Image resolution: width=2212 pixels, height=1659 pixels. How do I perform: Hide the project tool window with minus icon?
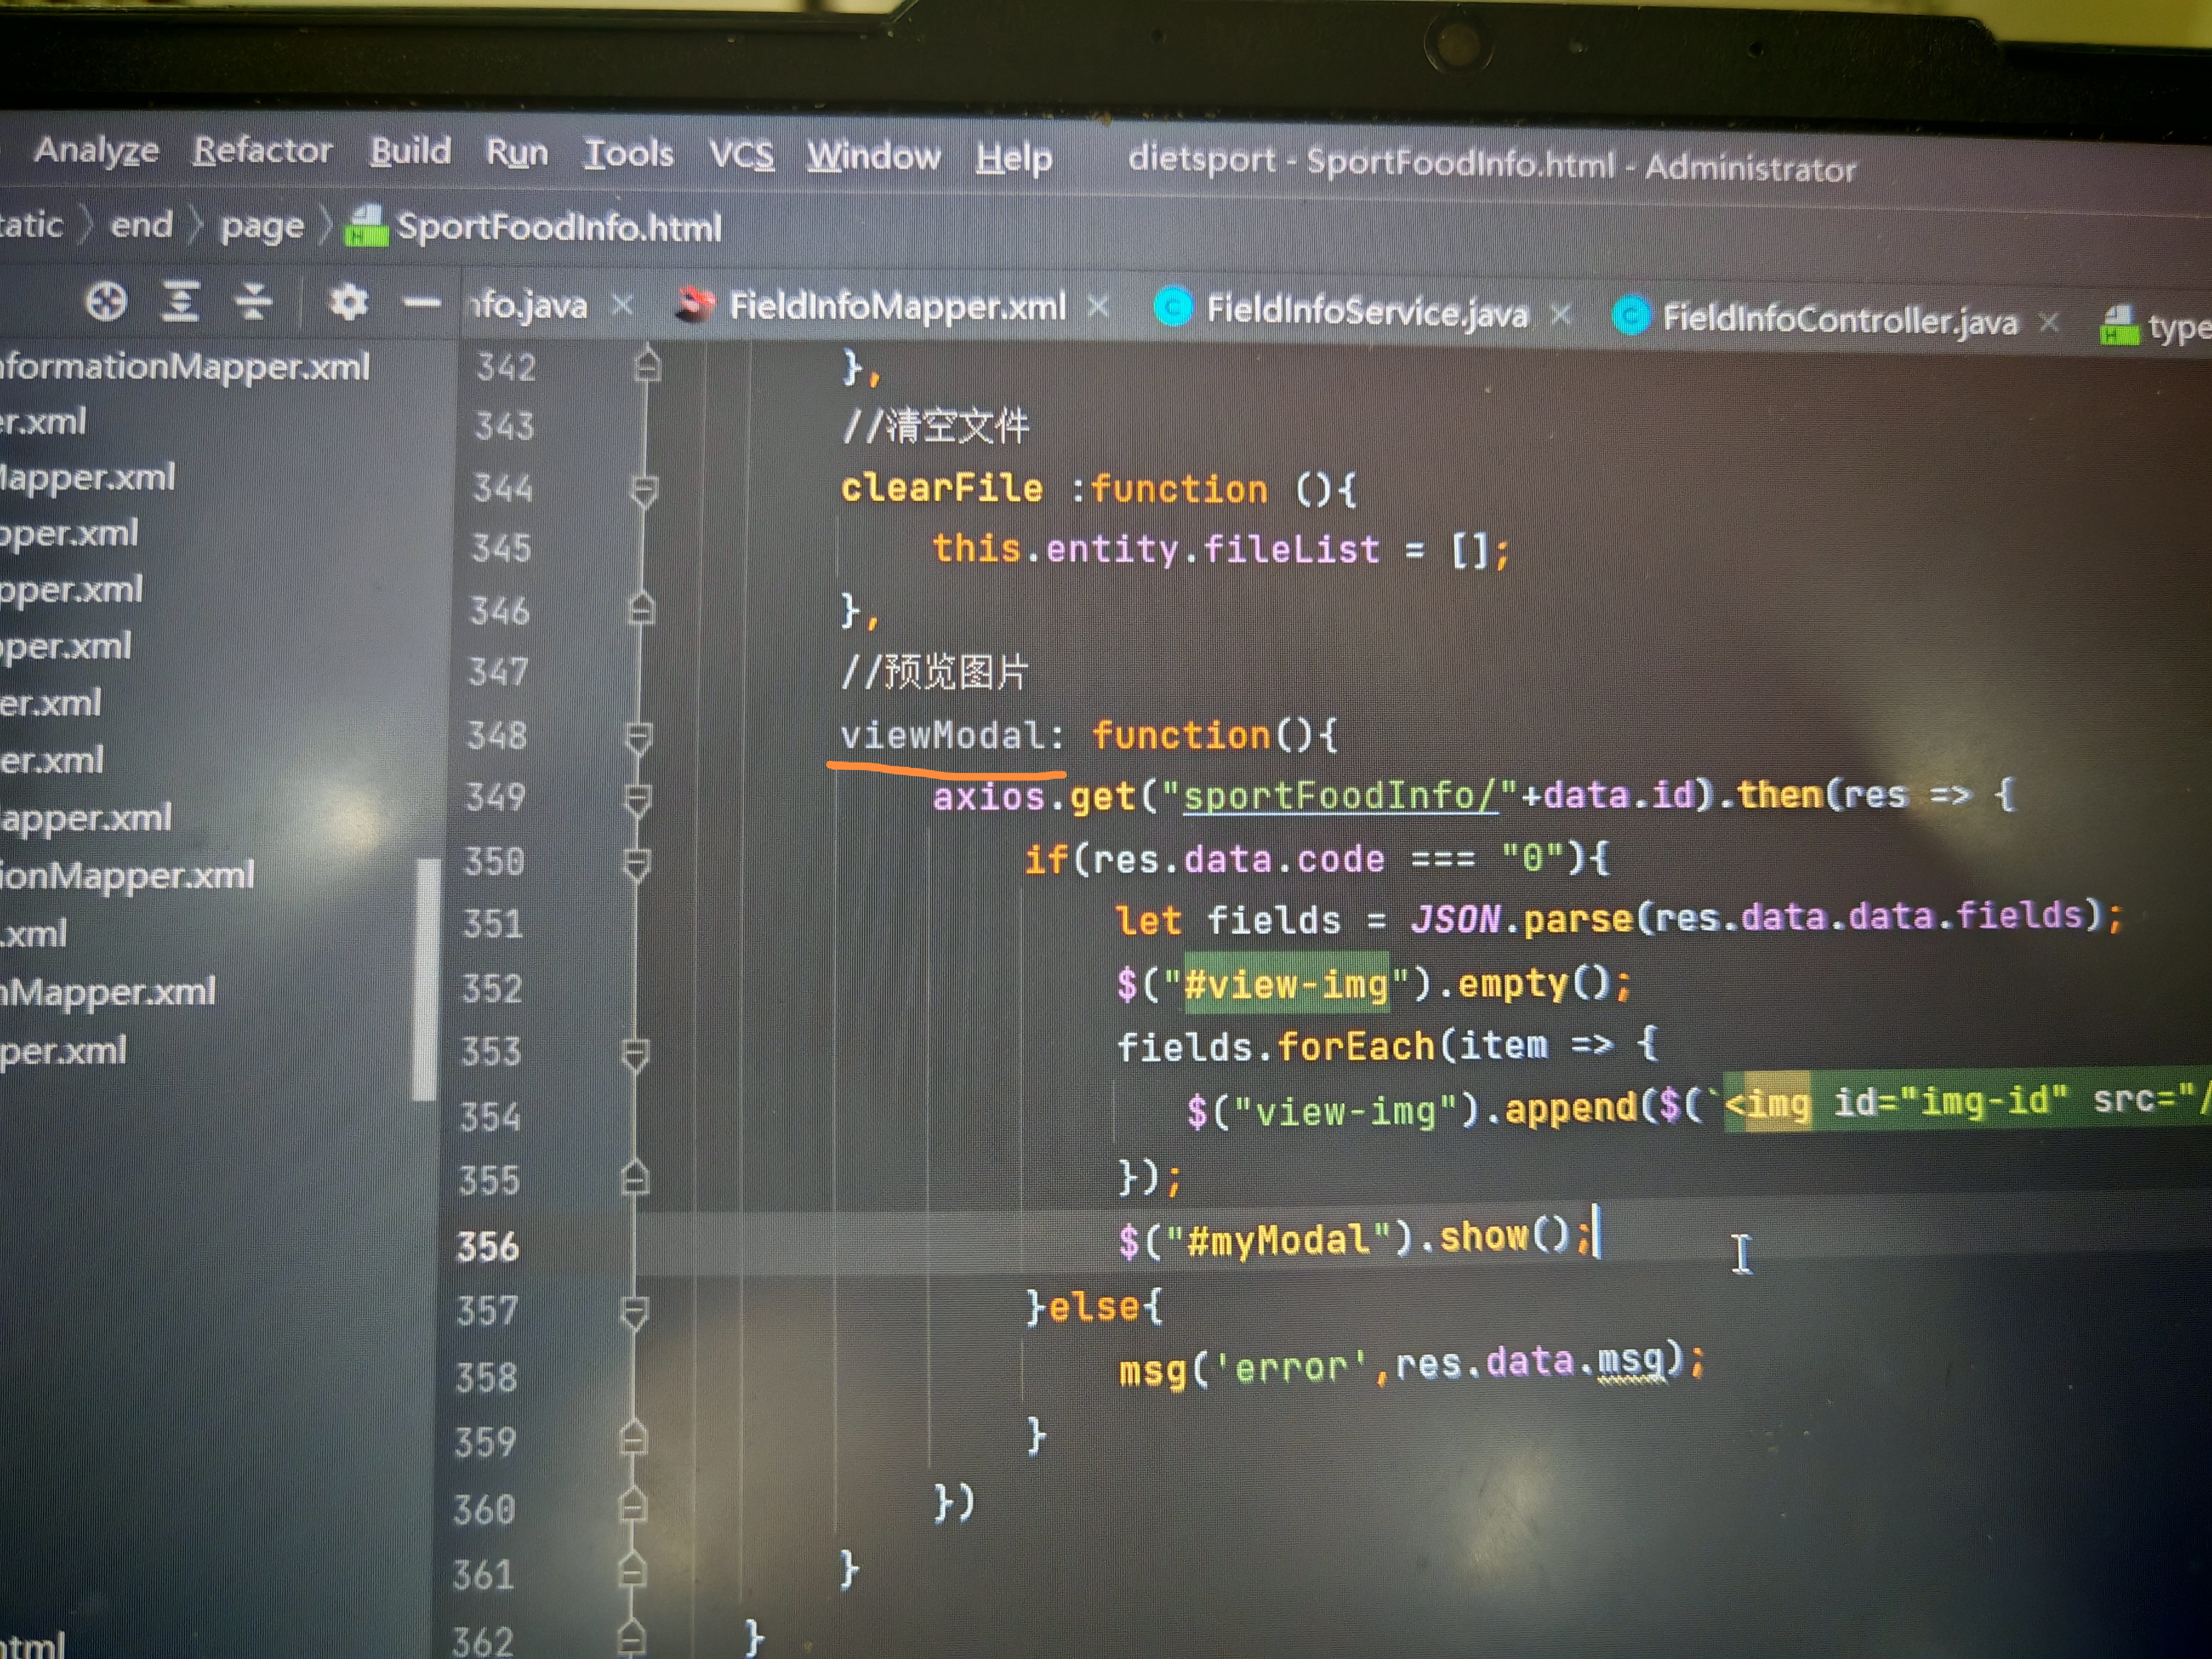pyautogui.click(x=421, y=302)
